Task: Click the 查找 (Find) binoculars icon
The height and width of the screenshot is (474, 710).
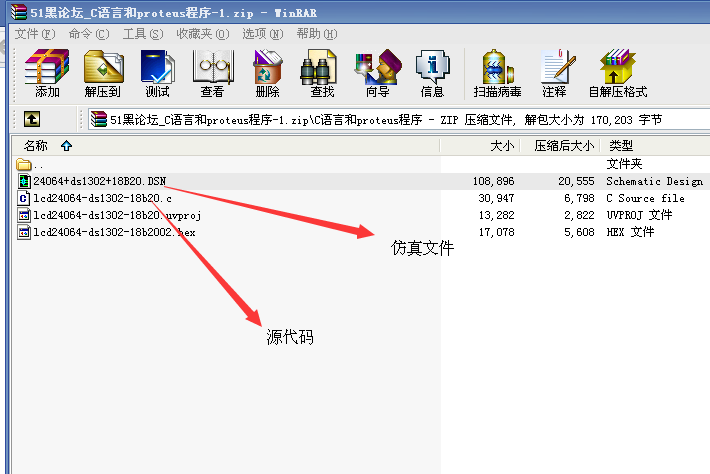Action: point(318,67)
